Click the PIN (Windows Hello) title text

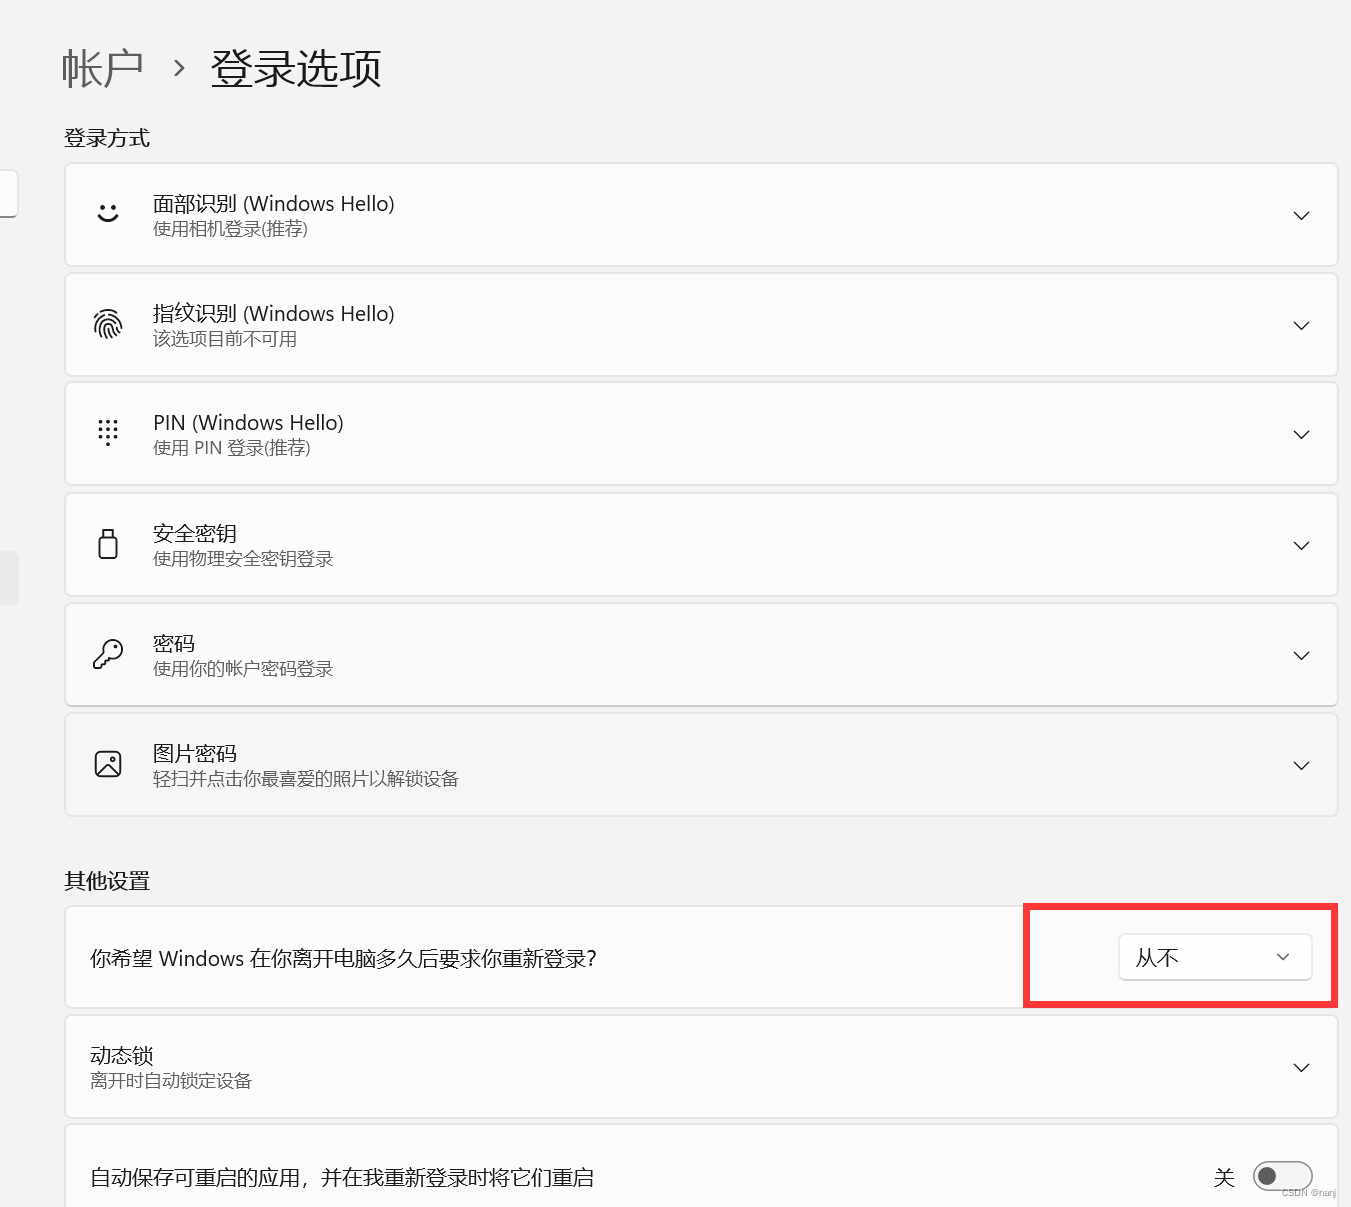[248, 422]
